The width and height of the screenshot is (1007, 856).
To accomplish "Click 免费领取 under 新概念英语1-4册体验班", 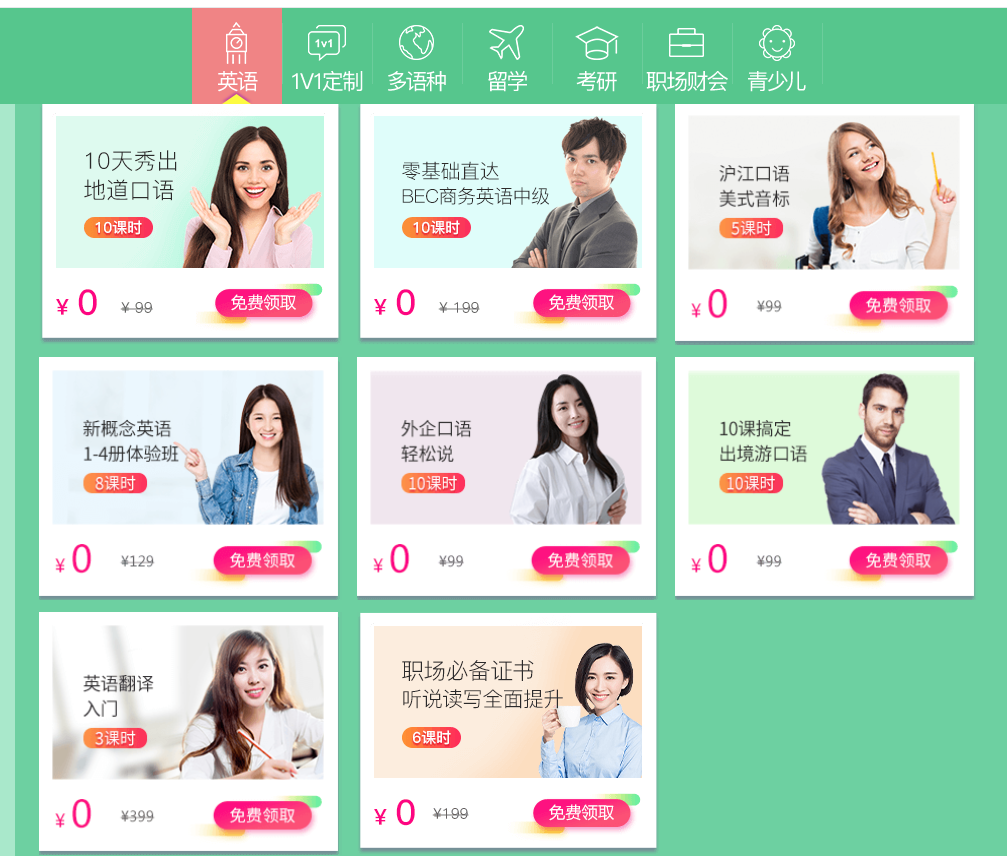I will [263, 561].
